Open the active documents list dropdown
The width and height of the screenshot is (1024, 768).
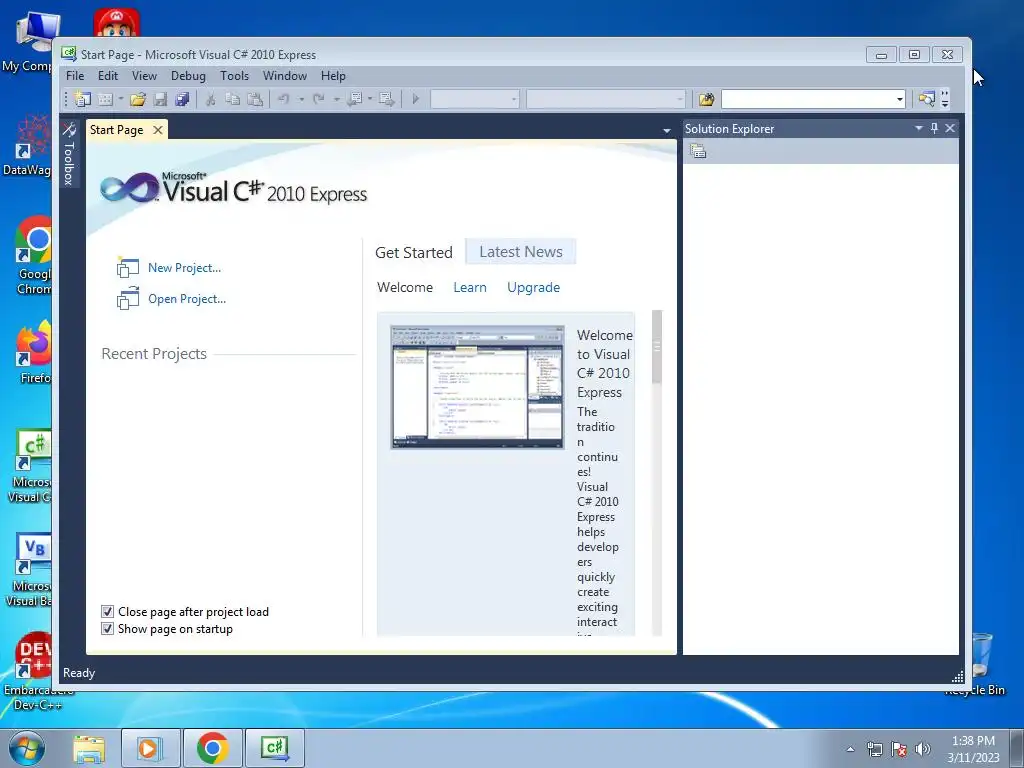[x=666, y=131]
